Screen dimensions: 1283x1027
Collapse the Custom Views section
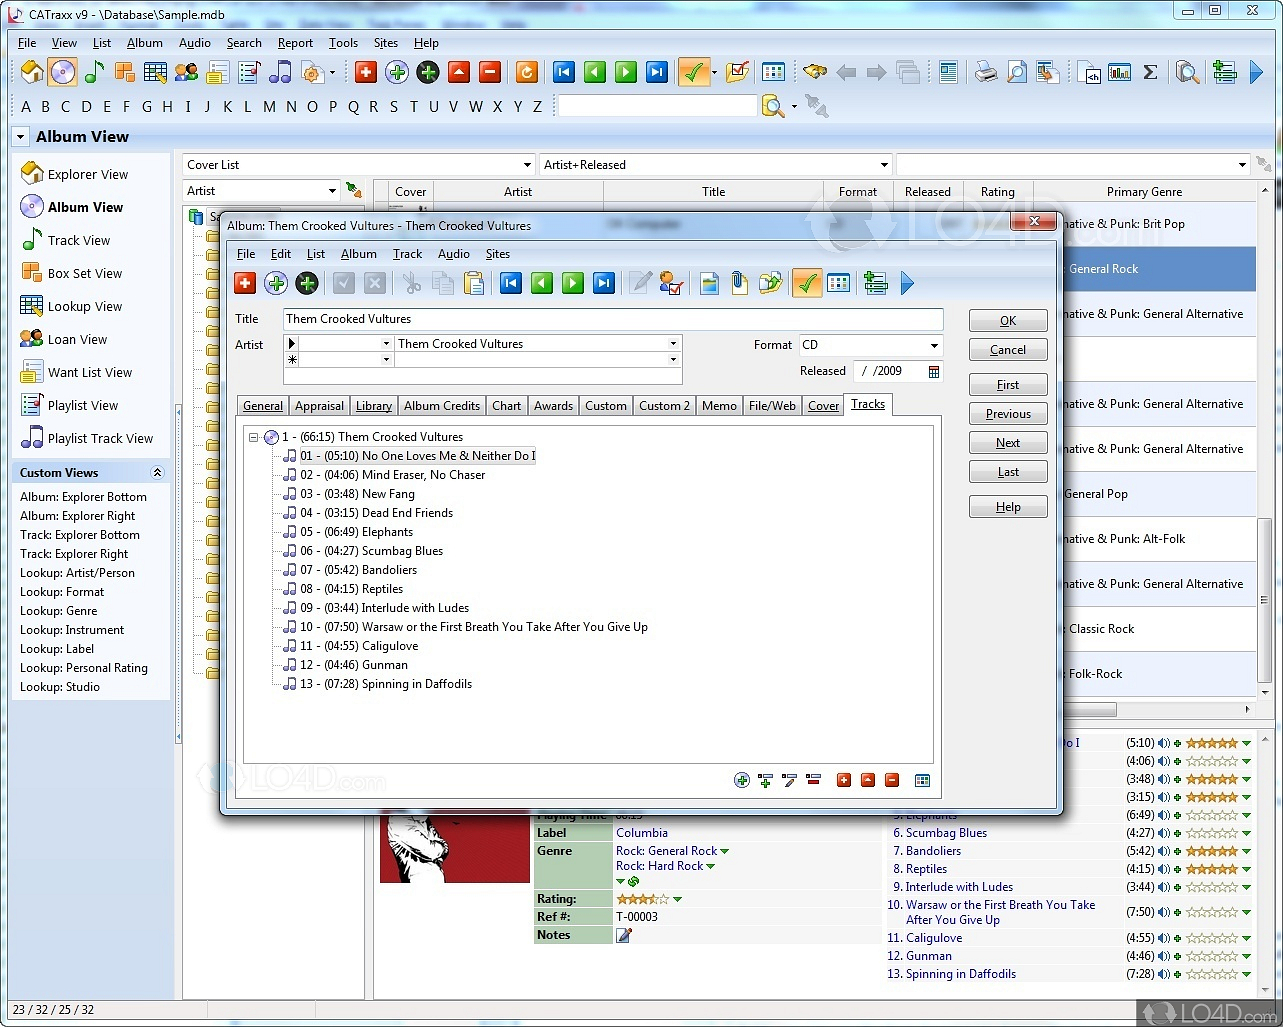[x=157, y=473]
